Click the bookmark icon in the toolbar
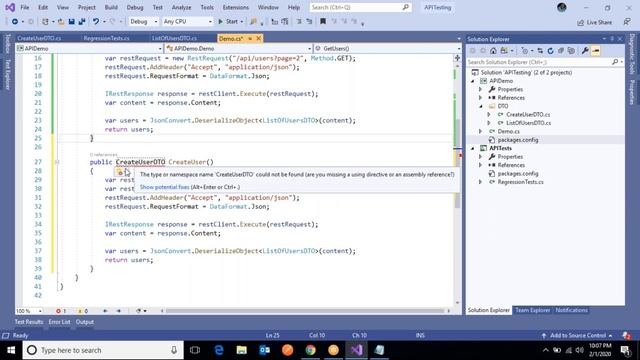This screenshot has width=640, height=360. [323, 22]
